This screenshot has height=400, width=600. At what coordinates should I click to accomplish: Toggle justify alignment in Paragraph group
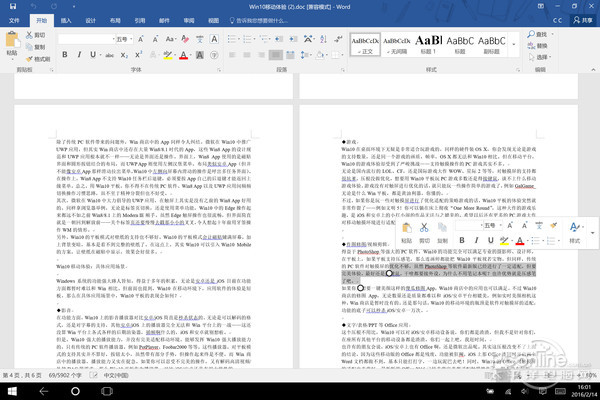tap(276, 55)
